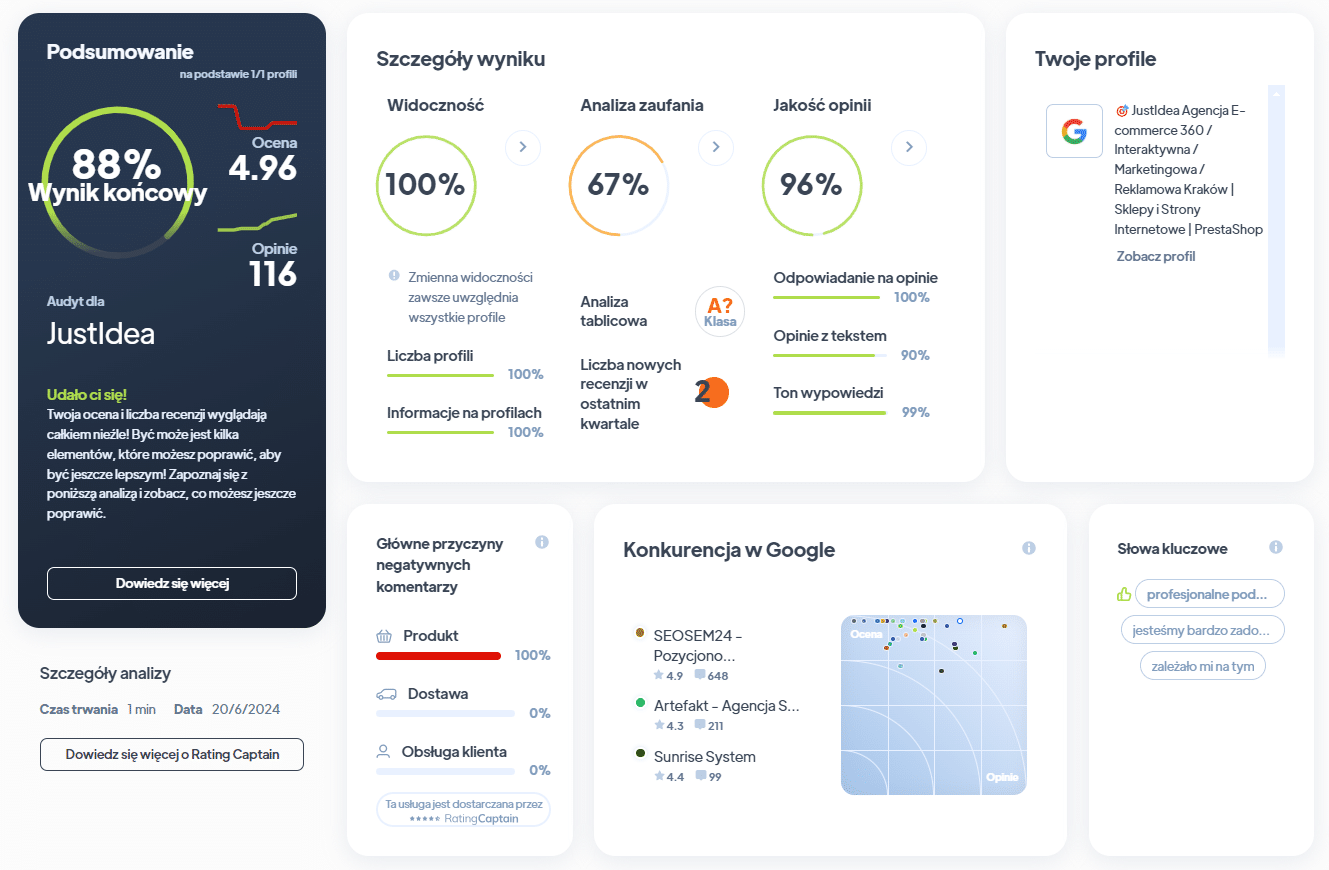Viewport: 1329px width, 870px height.
Task: Click the date 20/6/2024 value
Action: tap(246, 709)
